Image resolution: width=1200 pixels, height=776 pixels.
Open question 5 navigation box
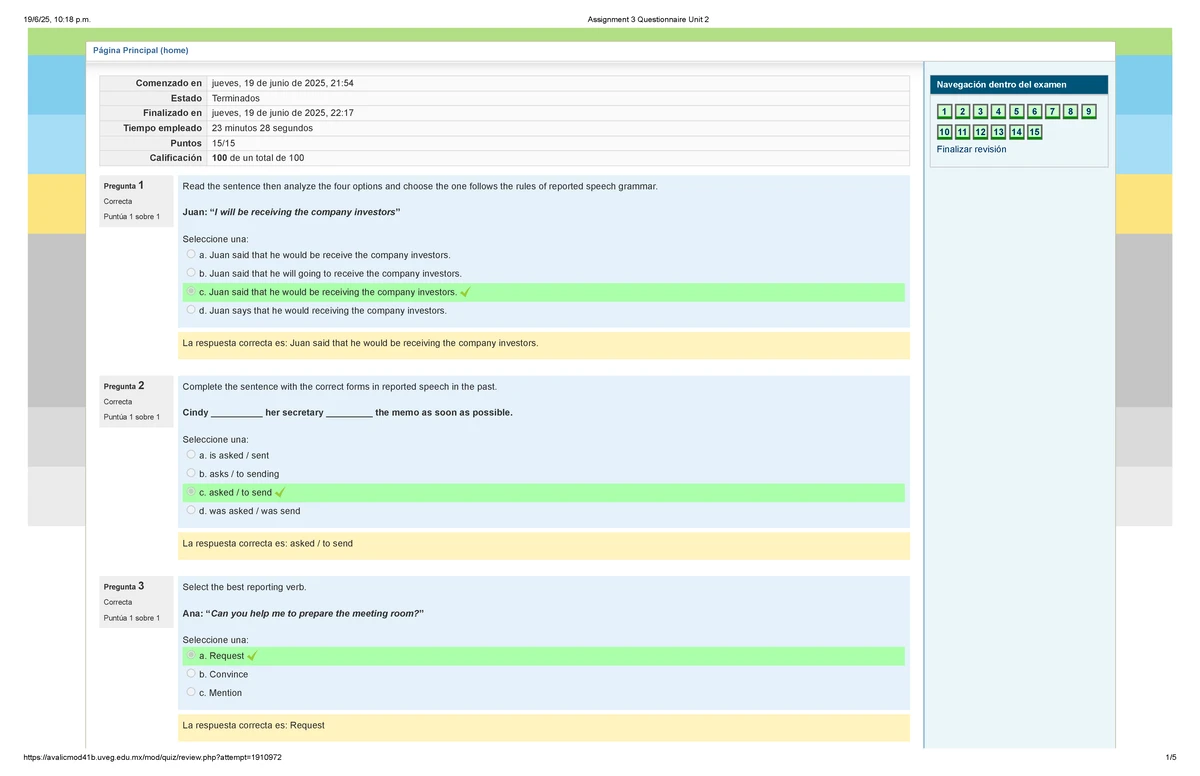(x=1016, y=111)
